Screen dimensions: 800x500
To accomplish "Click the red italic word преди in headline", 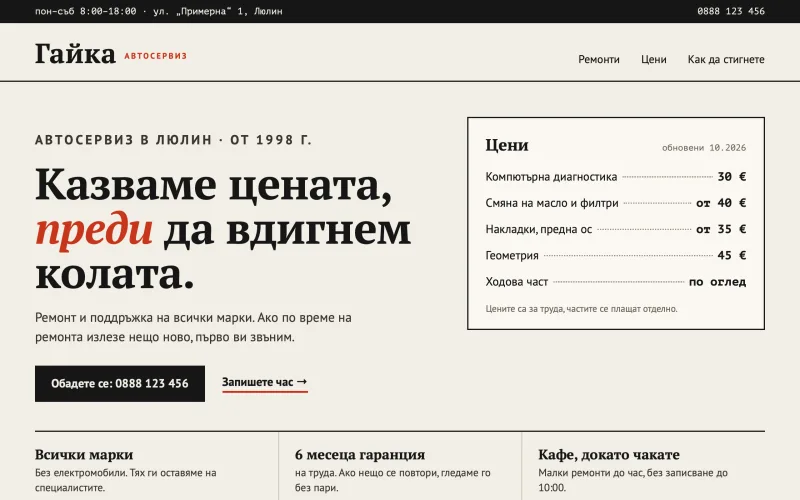I will [x=94, y=230].
